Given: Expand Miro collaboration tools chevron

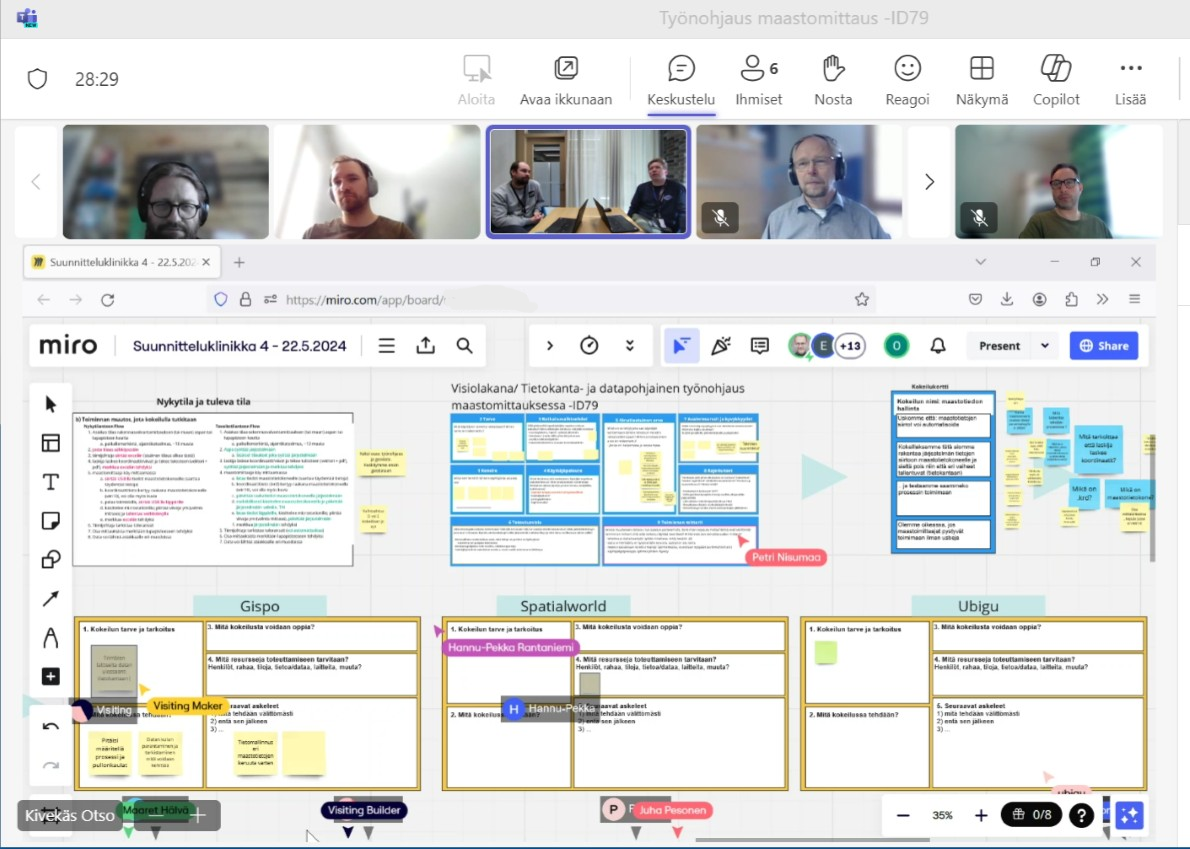Looking at the screenshot, I should click(x=549, y=346).
